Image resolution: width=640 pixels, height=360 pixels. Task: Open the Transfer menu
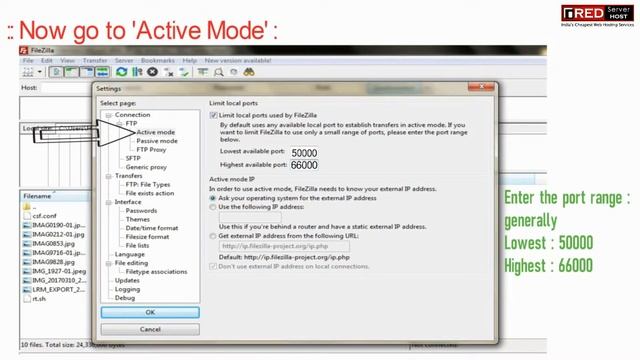click(x=95, y=60)
